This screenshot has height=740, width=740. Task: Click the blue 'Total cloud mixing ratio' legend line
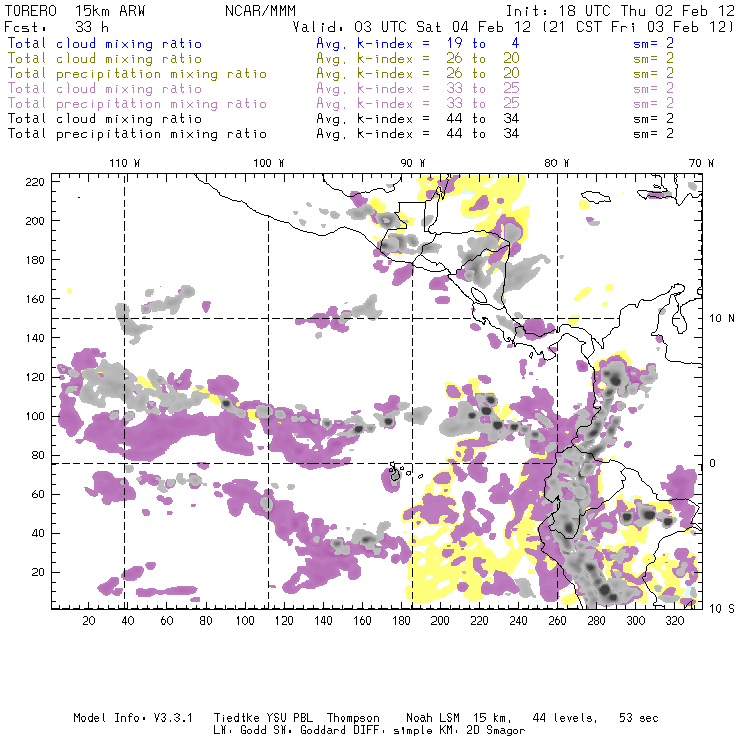(105, 43)
